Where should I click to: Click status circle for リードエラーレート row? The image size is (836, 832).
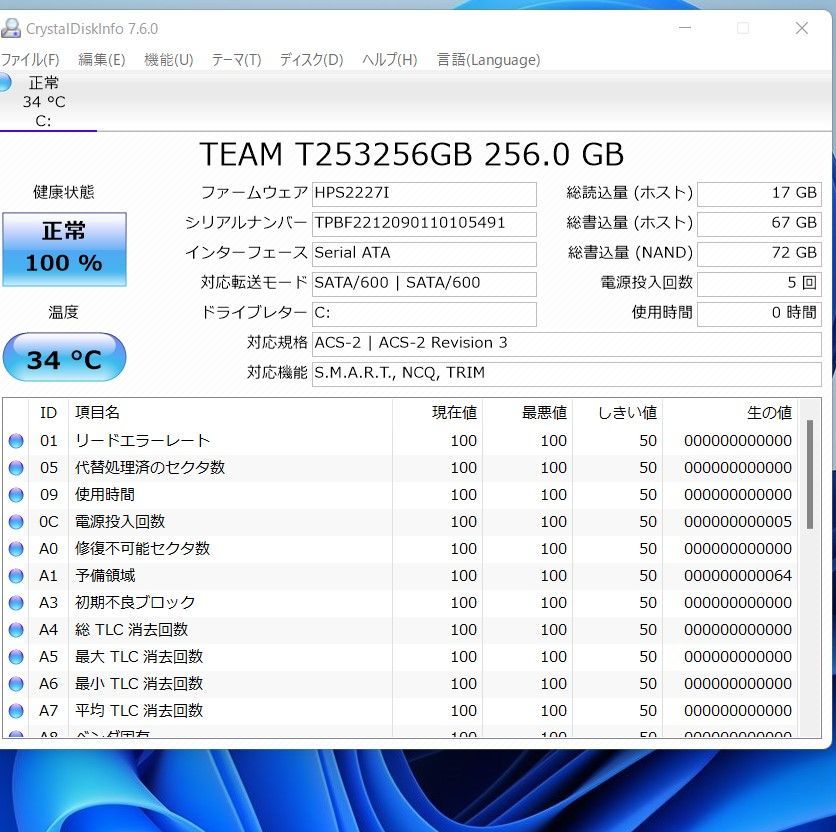tap(16, 441)
